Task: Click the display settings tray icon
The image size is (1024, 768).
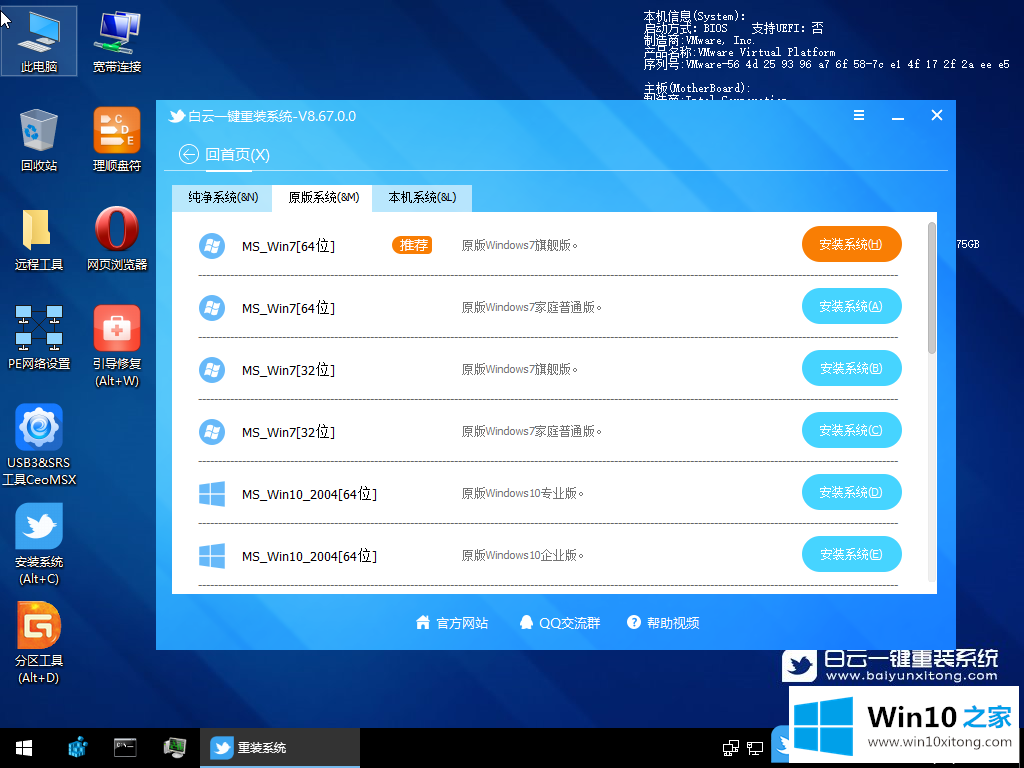Action: pyautogui.click(x=755, y=748)
